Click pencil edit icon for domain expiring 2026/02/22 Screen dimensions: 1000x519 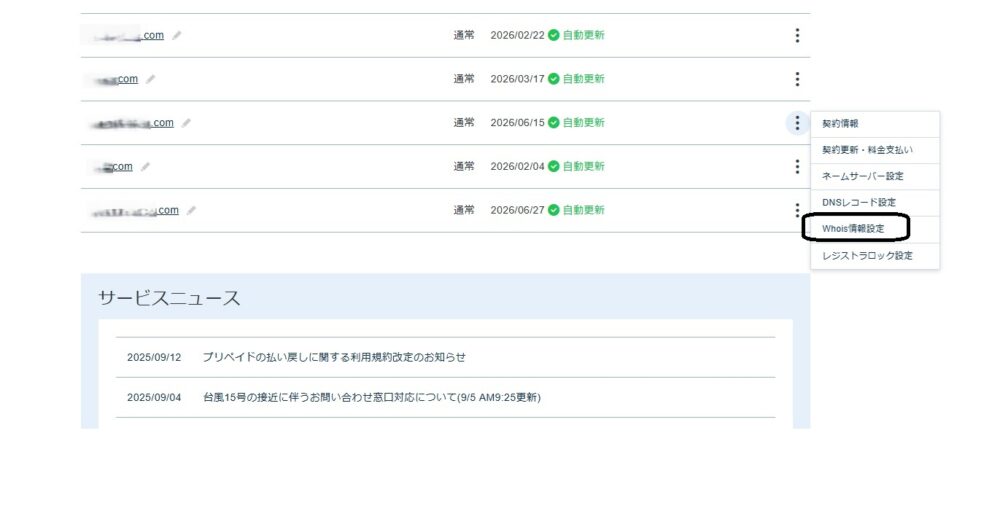point(177,35)
